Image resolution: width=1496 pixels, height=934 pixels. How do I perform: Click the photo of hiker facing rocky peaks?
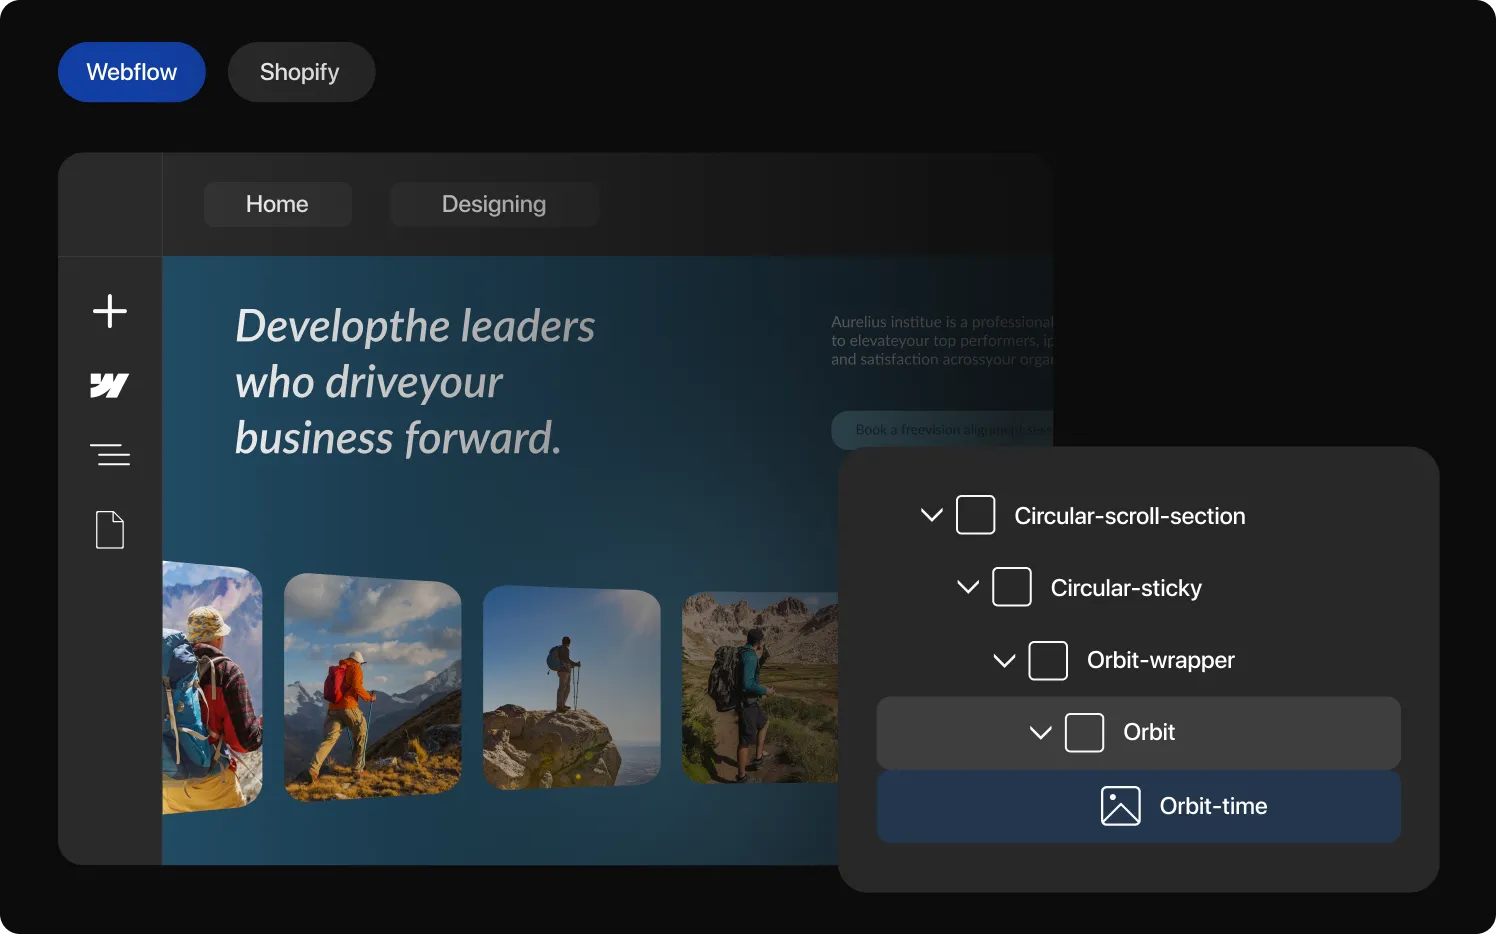pyautogui.click(x=760, y=687)
